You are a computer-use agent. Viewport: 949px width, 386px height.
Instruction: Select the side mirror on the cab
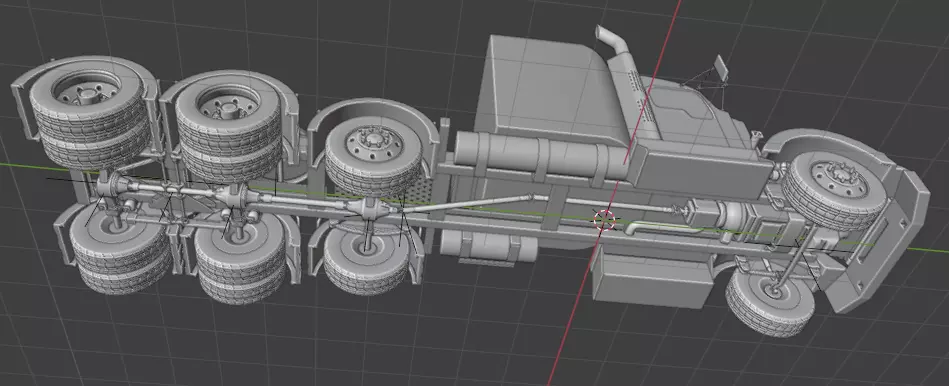(720, 67)
